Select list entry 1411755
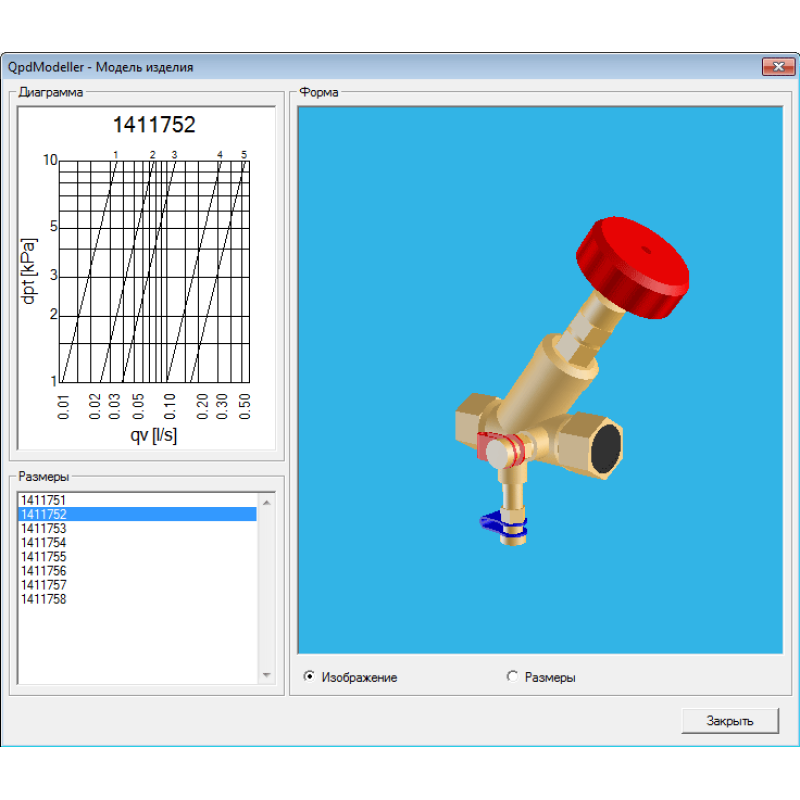This screenshot has height=800, width=800. [x=44, y=557]
